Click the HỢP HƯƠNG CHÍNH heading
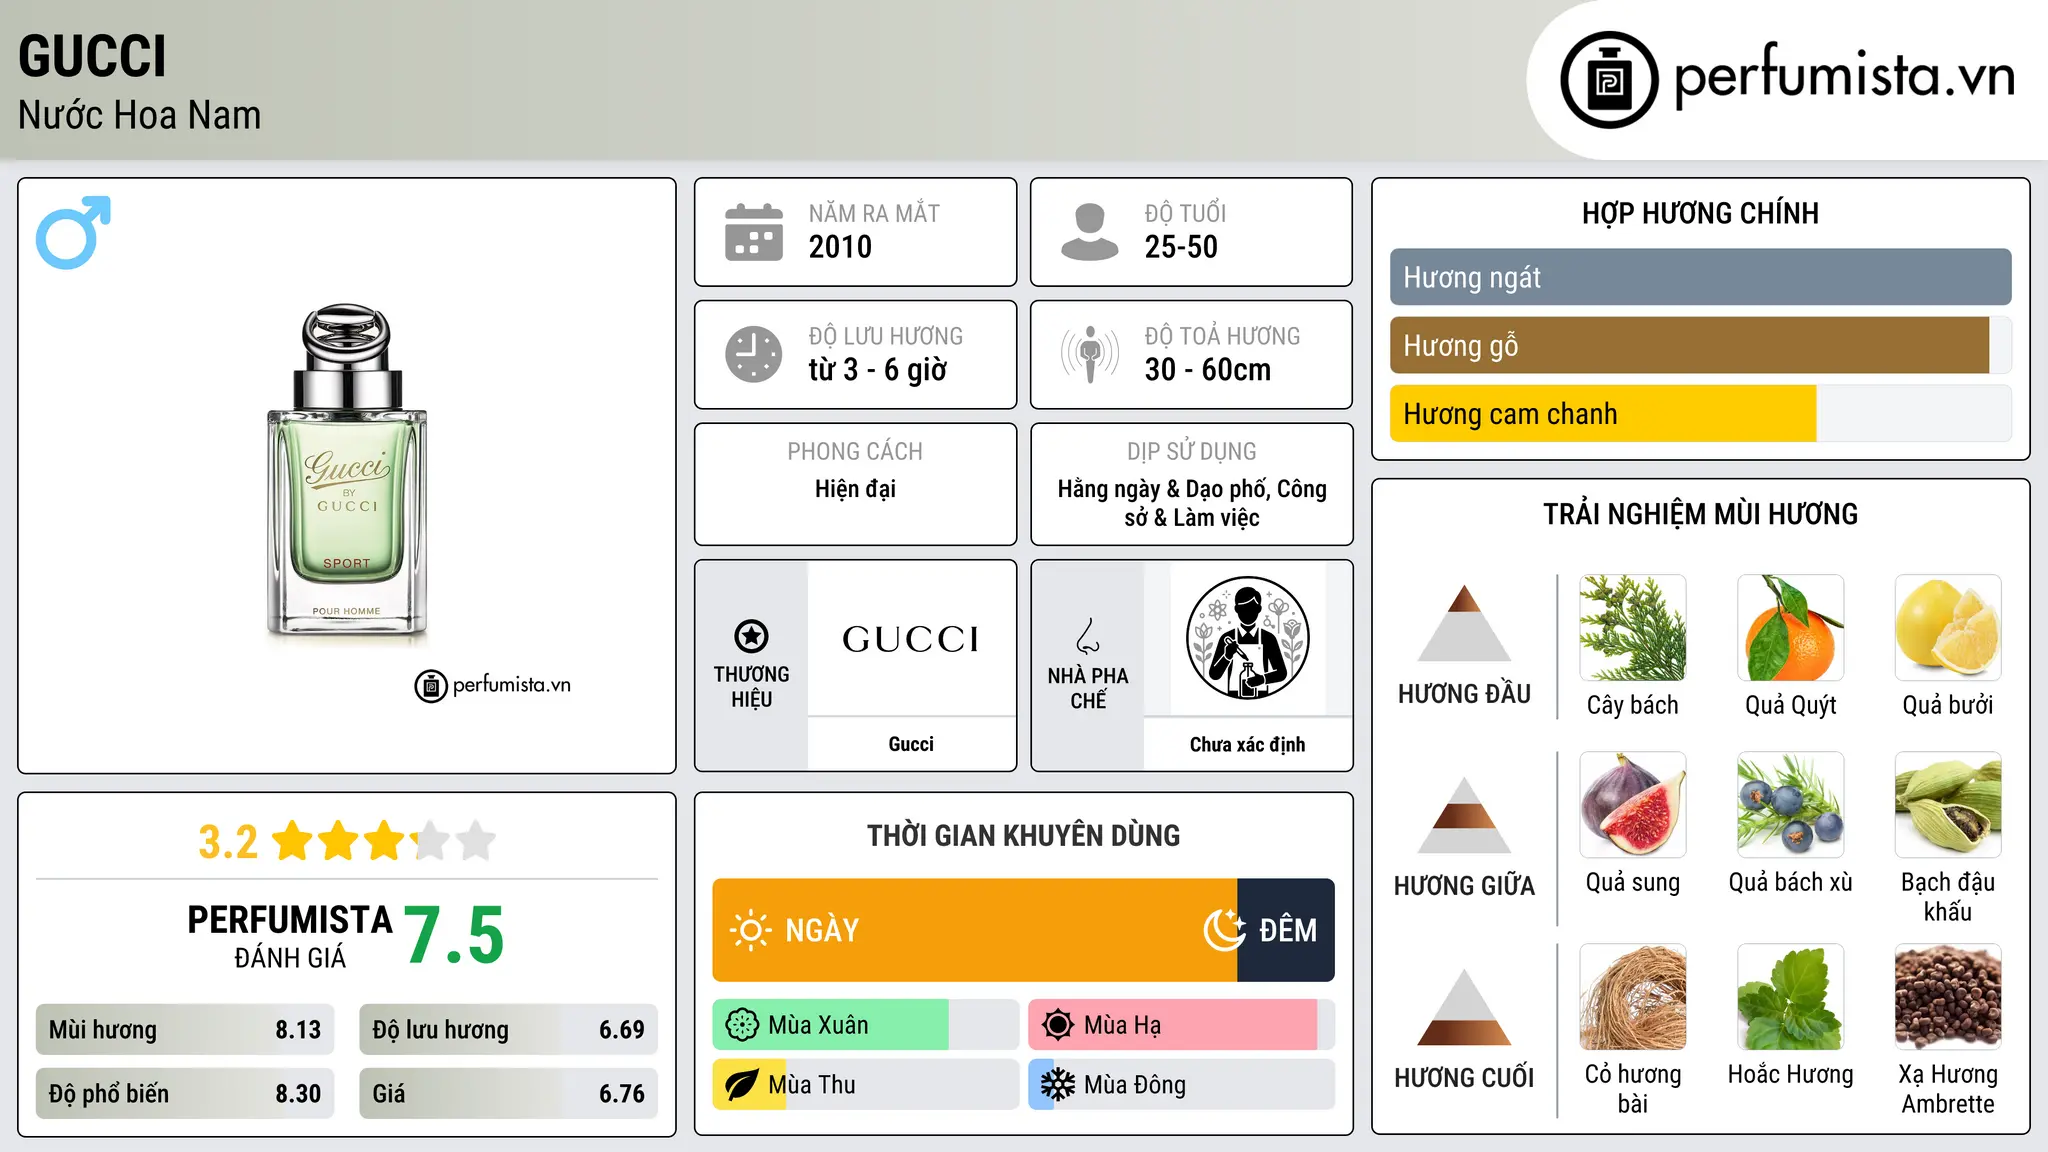The image size is (2048, 1152). click(x=1700, y=213)
